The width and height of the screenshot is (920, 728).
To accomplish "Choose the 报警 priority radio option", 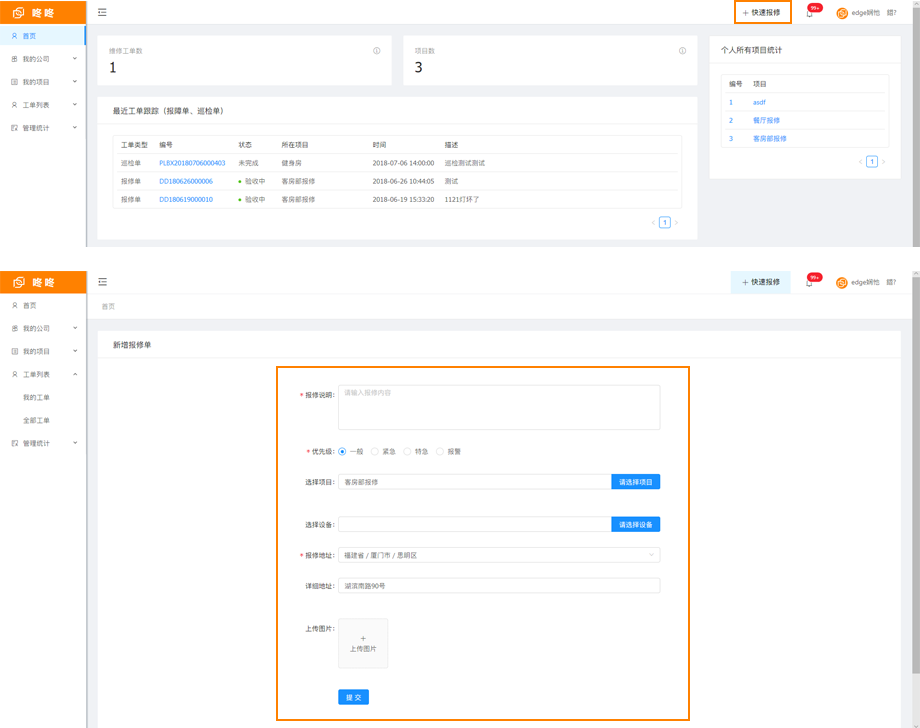I will tap(440, 452).
